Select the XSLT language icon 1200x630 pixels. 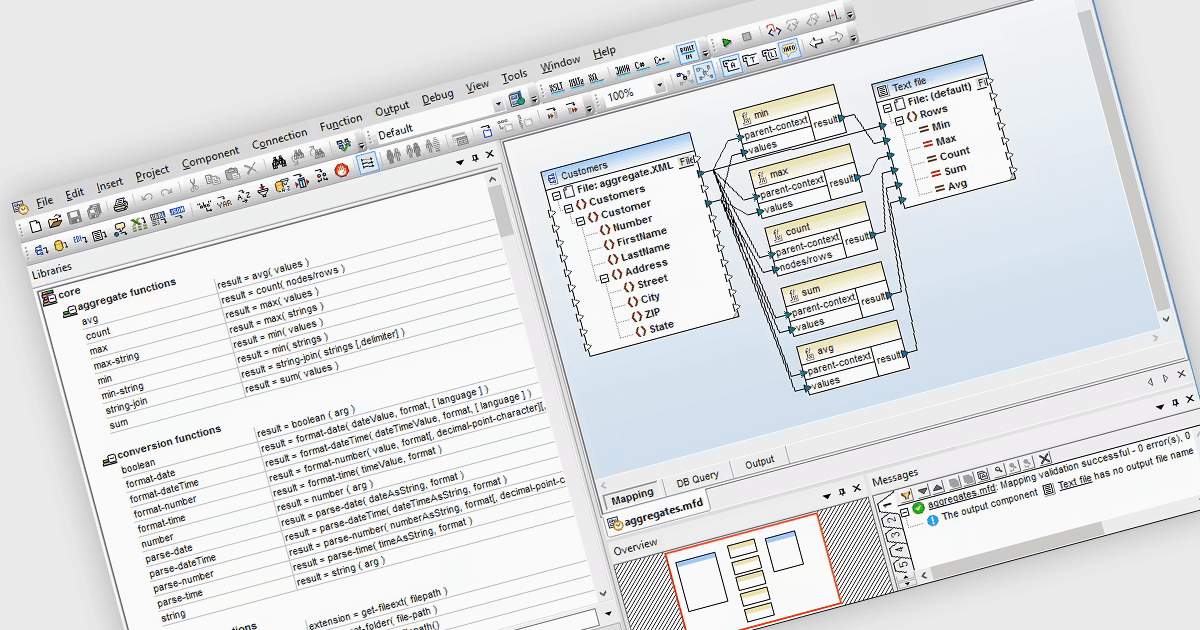pos(555,88)
